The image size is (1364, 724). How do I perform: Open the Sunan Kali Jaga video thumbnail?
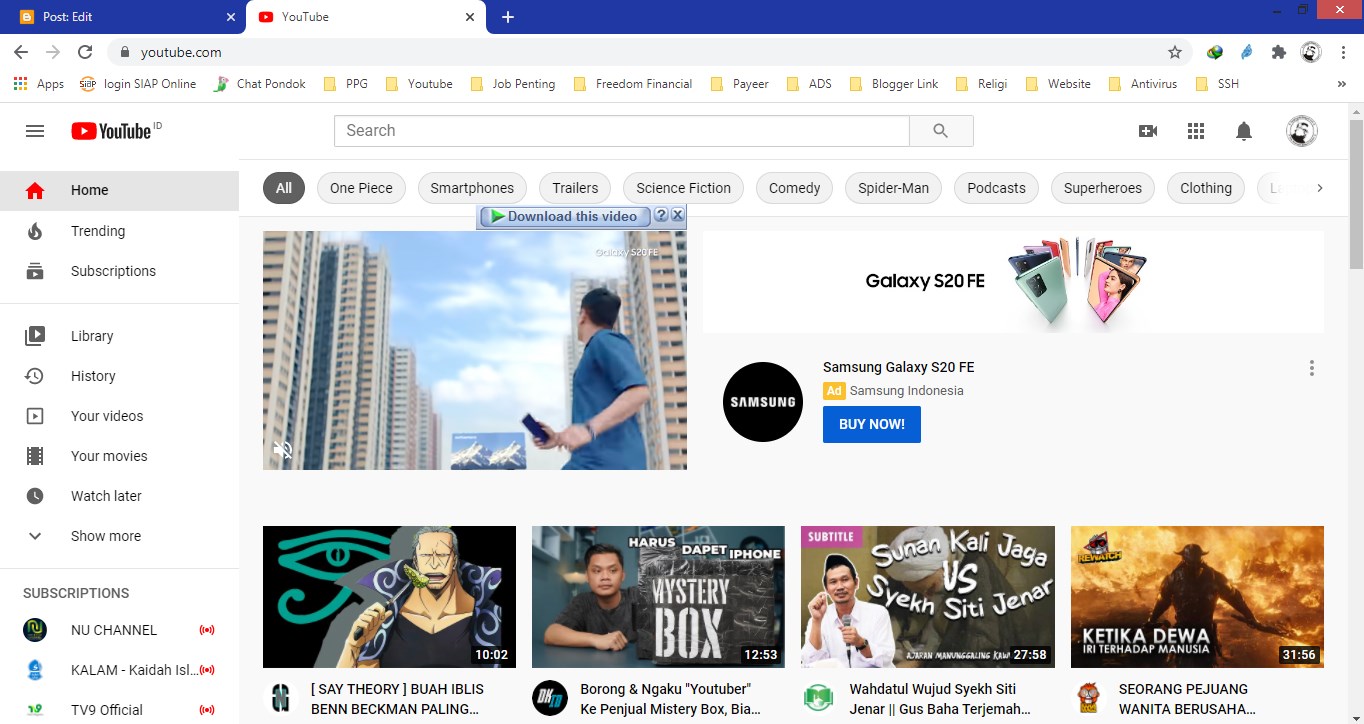coord(928,597)
